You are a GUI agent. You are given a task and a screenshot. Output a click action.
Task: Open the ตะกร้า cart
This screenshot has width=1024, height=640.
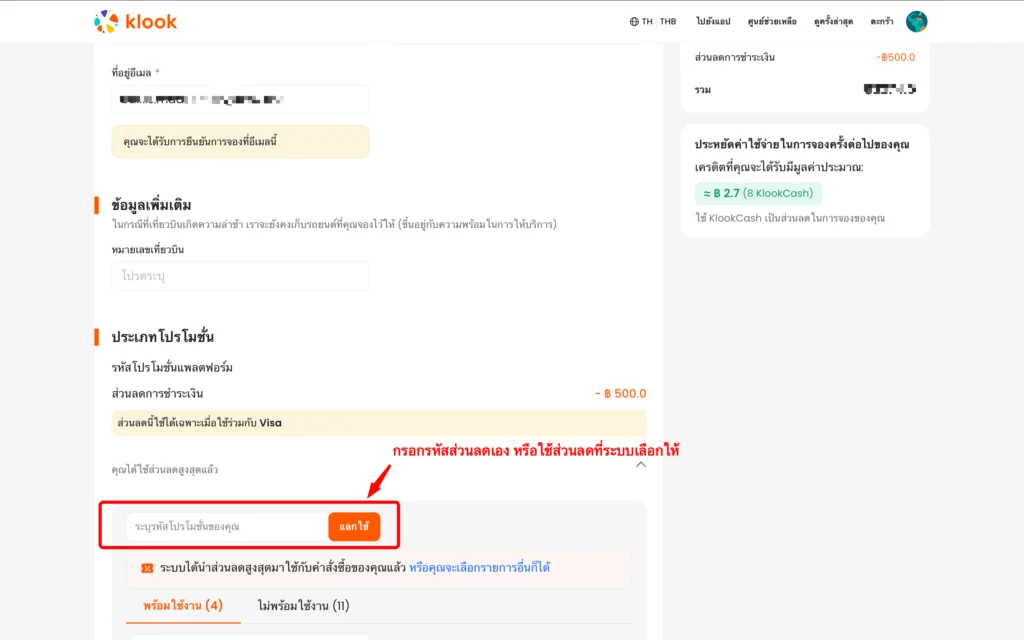click(882, 22)
